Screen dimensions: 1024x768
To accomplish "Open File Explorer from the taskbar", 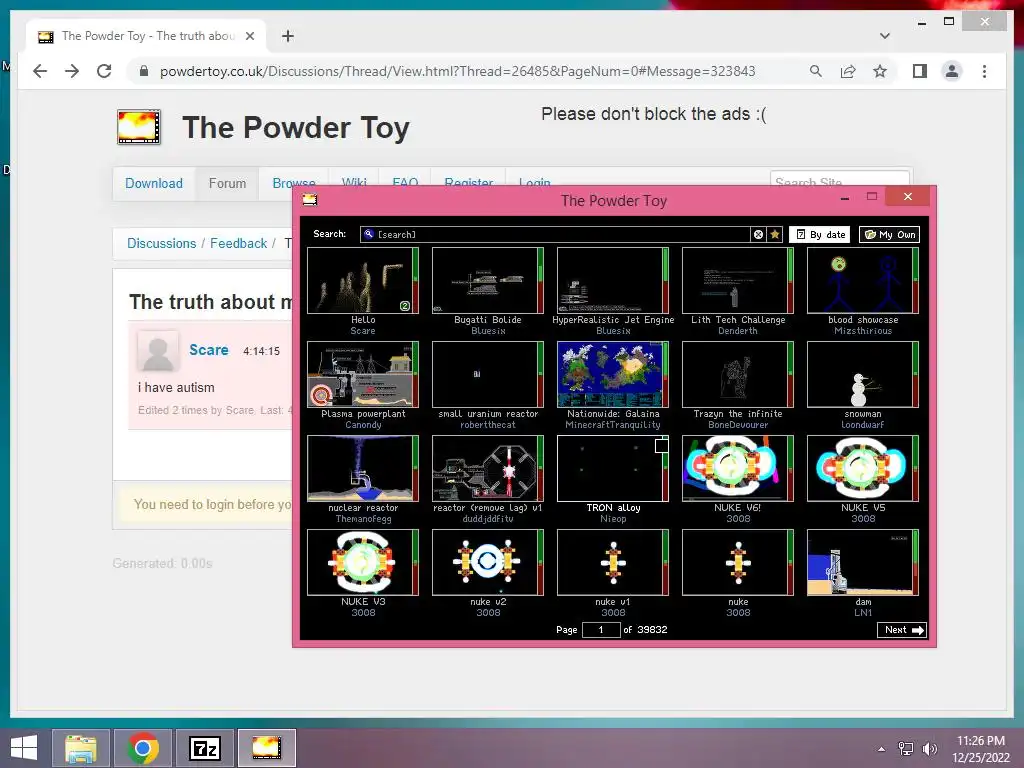I will tap(81, 748).
